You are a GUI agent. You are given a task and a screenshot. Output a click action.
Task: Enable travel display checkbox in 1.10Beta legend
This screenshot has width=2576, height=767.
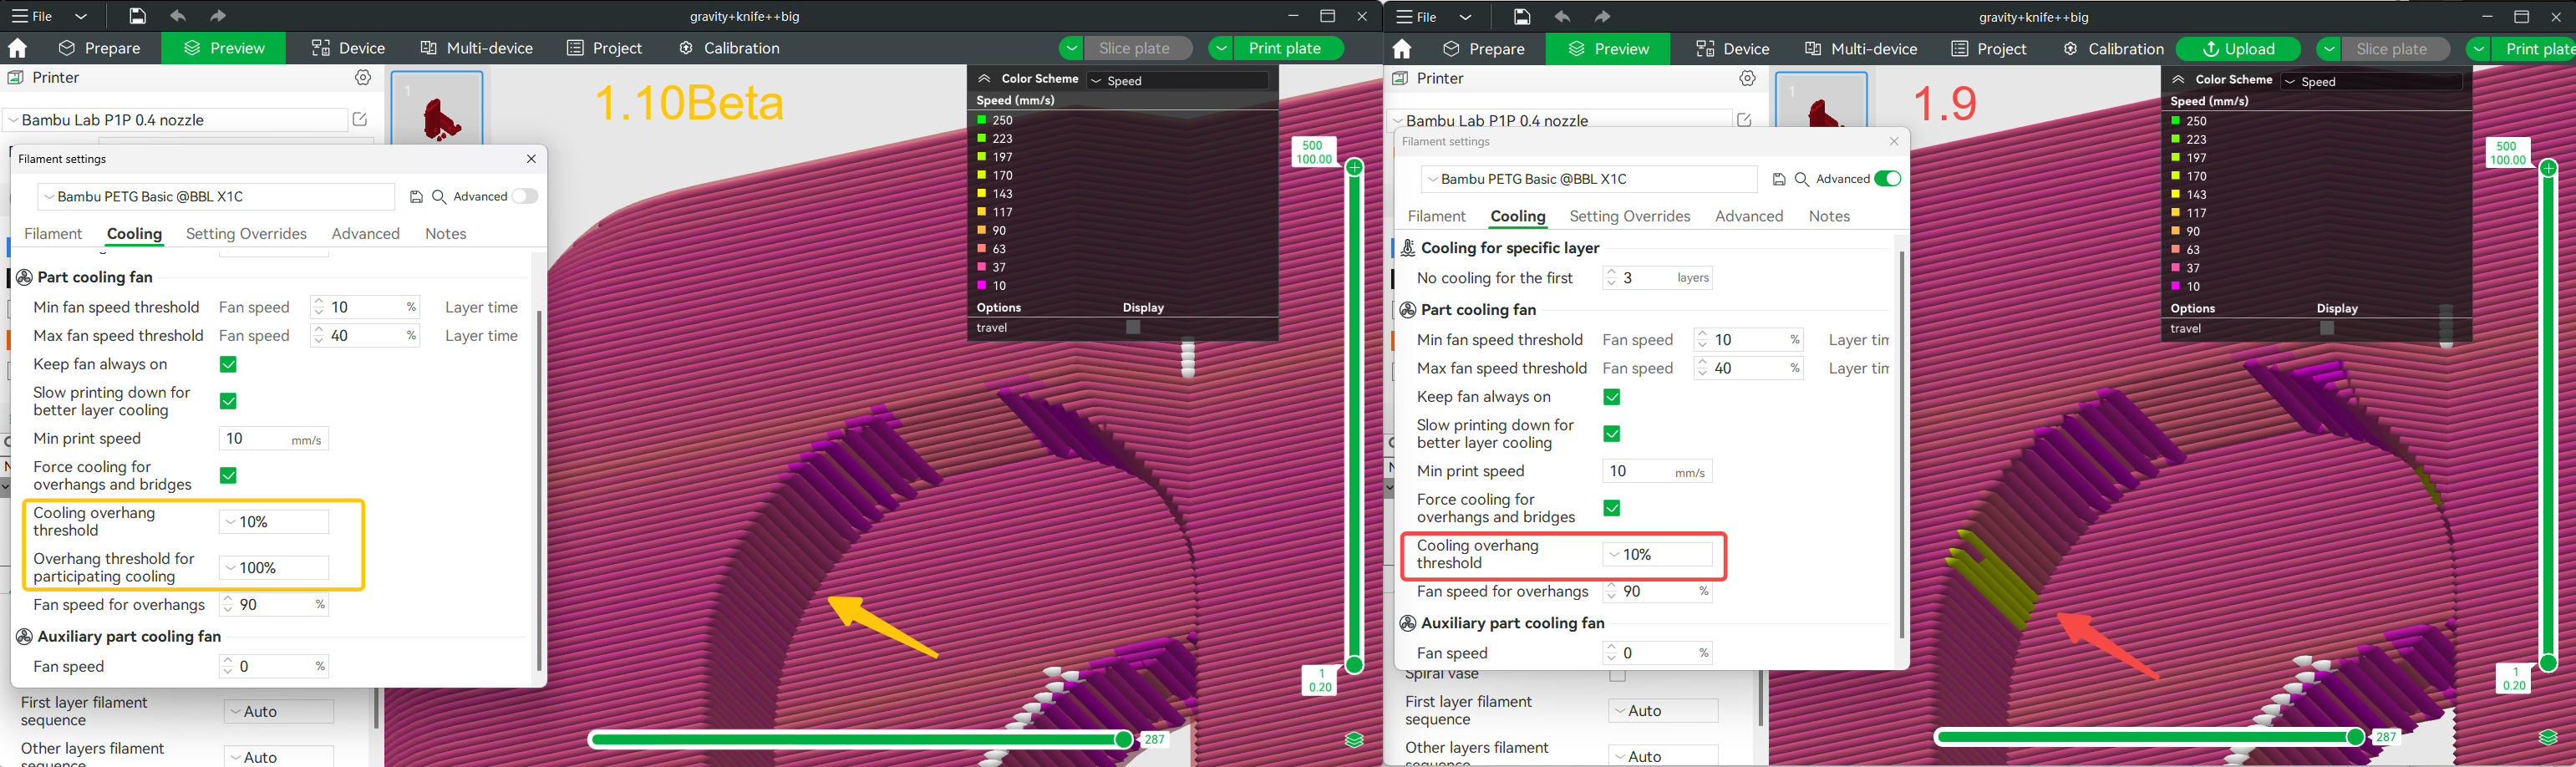[1133, 327]
